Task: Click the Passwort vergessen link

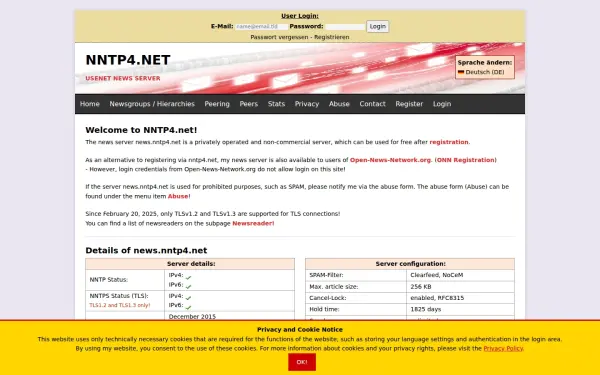Action: 279,37
